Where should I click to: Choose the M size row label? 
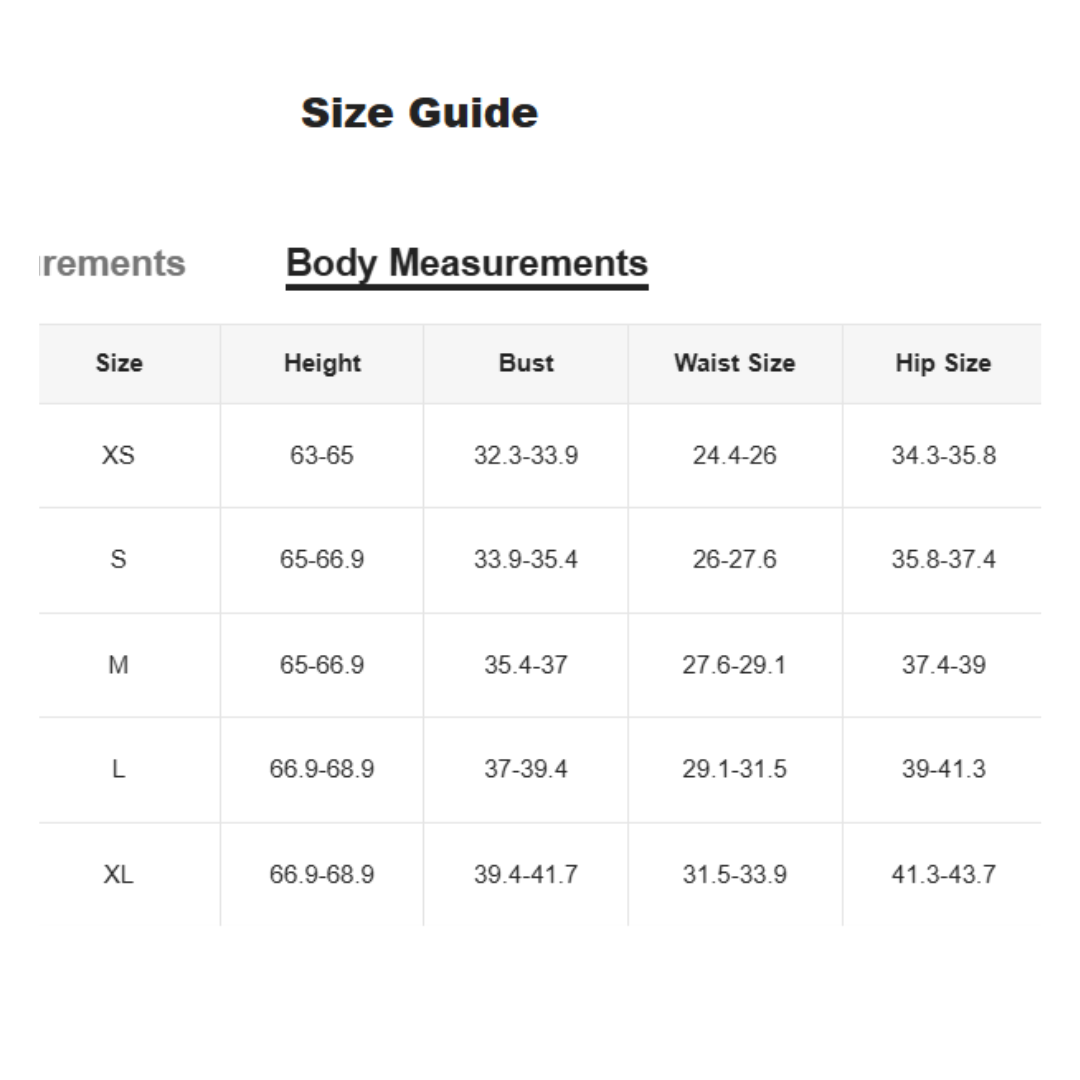(x=118, y=665)
